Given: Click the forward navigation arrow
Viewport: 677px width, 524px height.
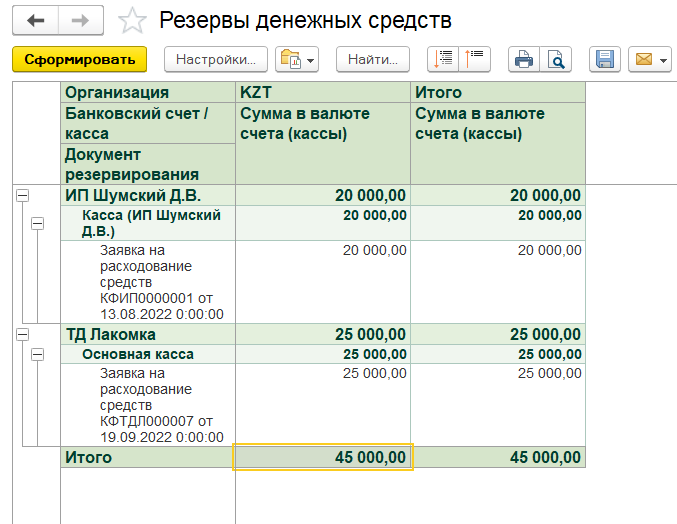Looking at the screenshot, I should pos(81,20).
